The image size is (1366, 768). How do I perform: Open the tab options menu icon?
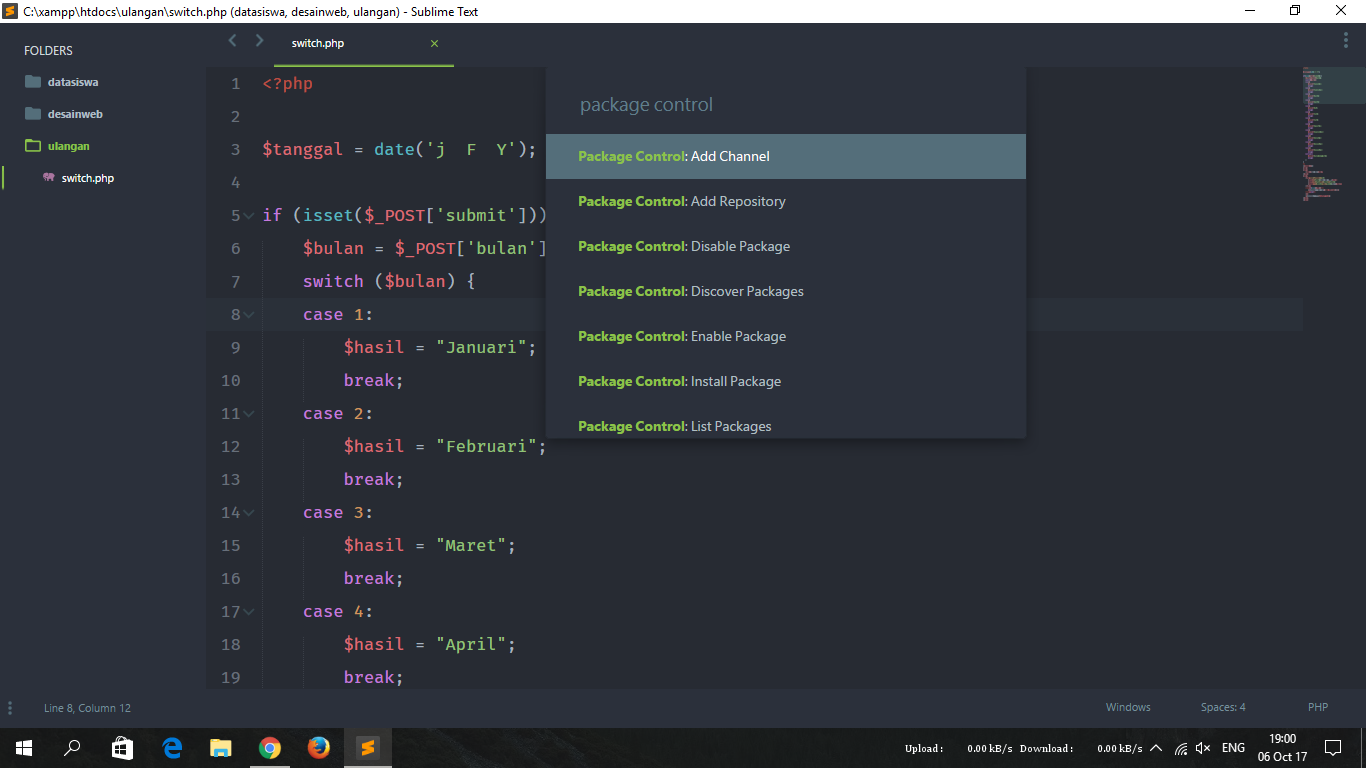[1346, 40]
